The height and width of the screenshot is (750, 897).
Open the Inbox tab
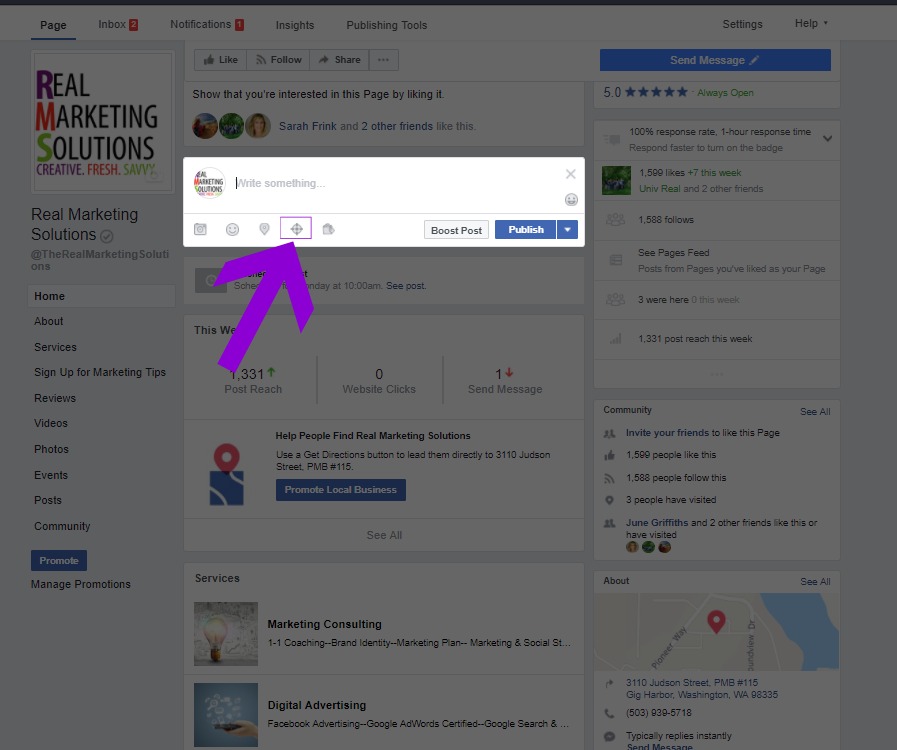tap(118, 25)
